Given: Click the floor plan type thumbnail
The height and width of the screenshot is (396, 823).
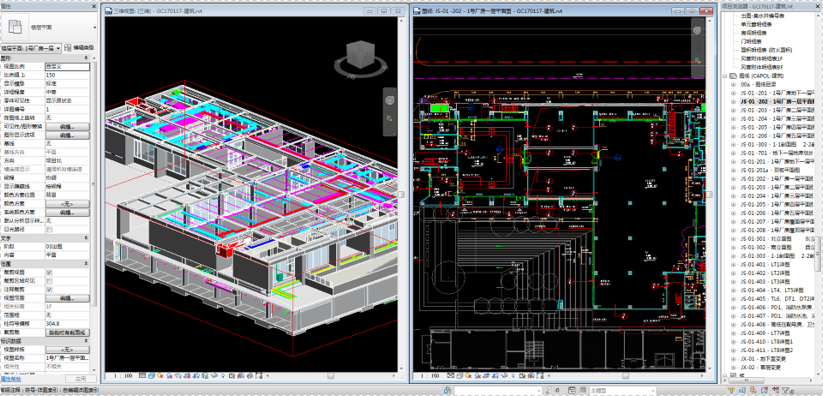Looking at the screenshot, I should 16,27.
